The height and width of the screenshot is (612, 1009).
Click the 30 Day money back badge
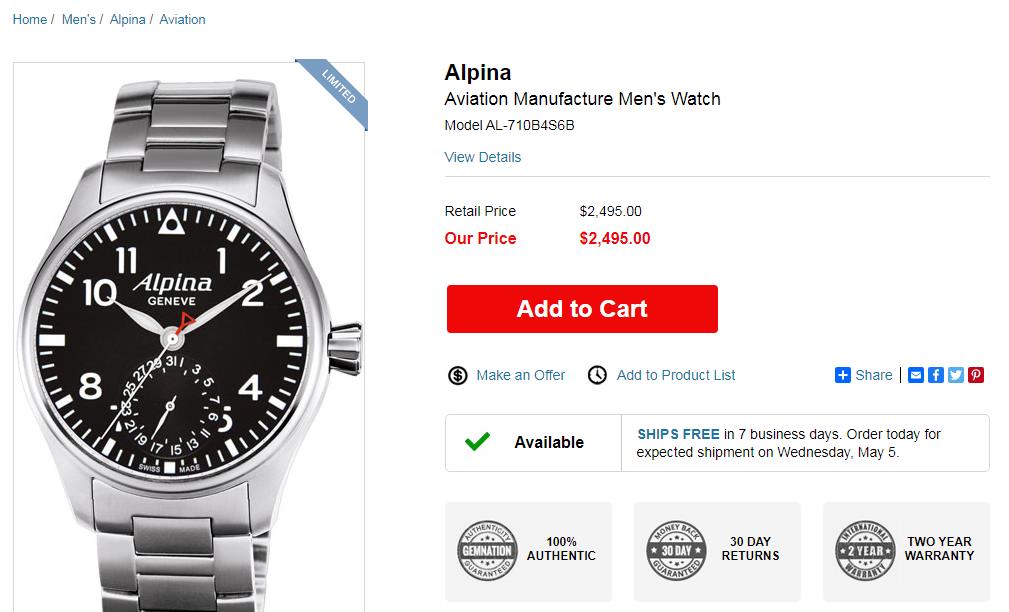[676, 550]
